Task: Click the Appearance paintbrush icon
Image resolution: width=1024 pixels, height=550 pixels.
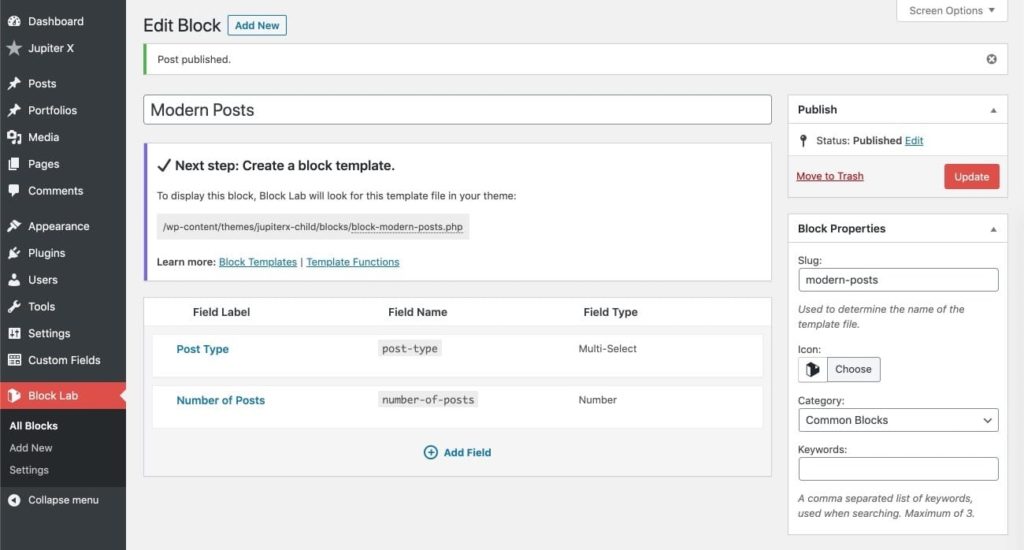Action: pyautogui.click(x=14, y=225)
